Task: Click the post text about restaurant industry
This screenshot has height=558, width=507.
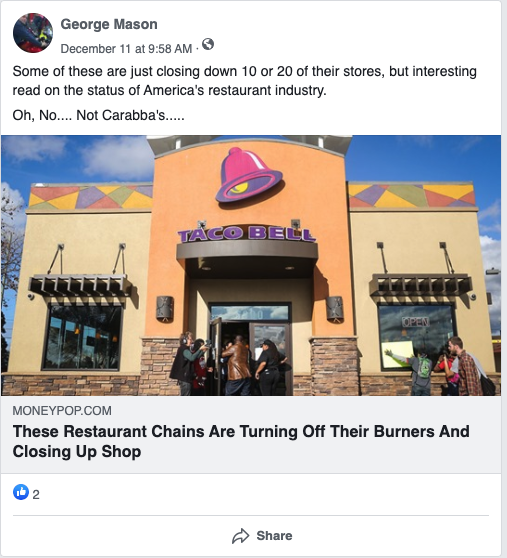Action: [x=244, y=81]
